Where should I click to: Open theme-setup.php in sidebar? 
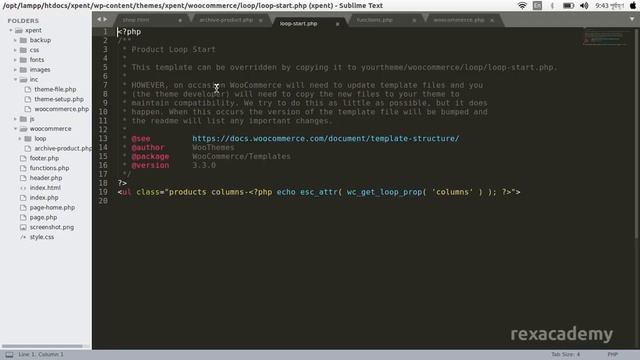tap(59, 99)
